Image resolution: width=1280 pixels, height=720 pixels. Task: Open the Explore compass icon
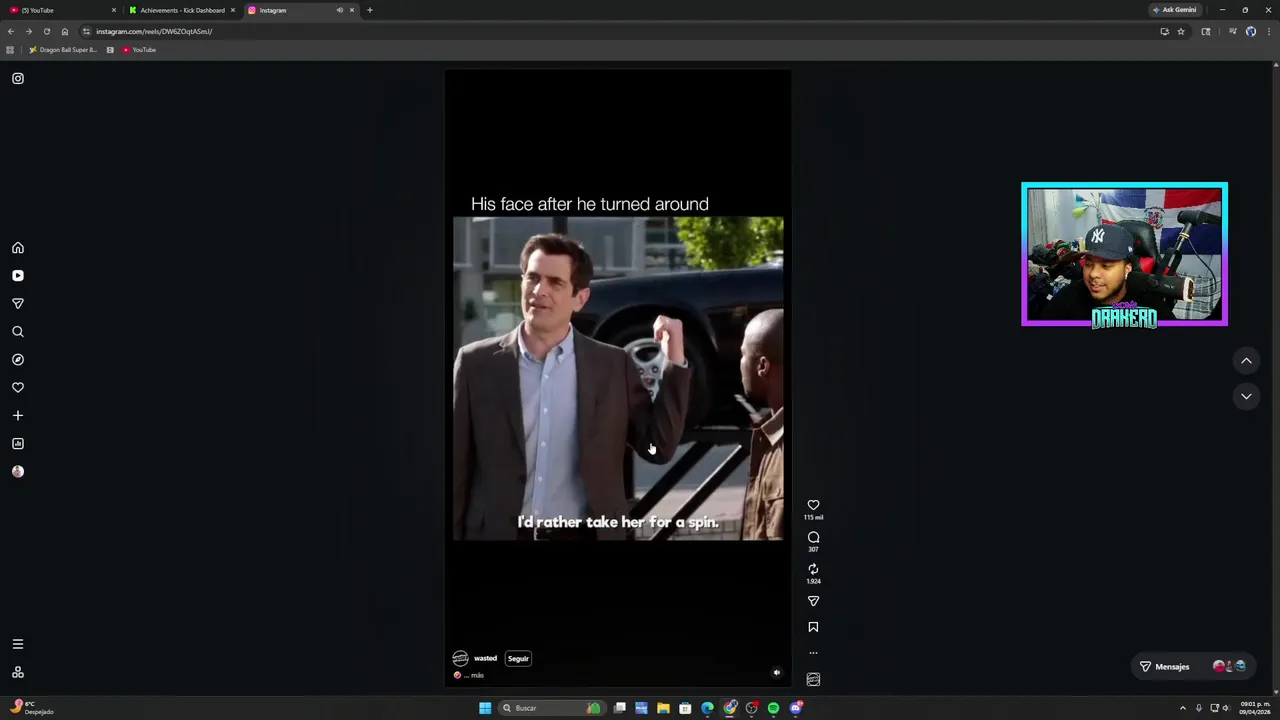click(x=18, y=360)
